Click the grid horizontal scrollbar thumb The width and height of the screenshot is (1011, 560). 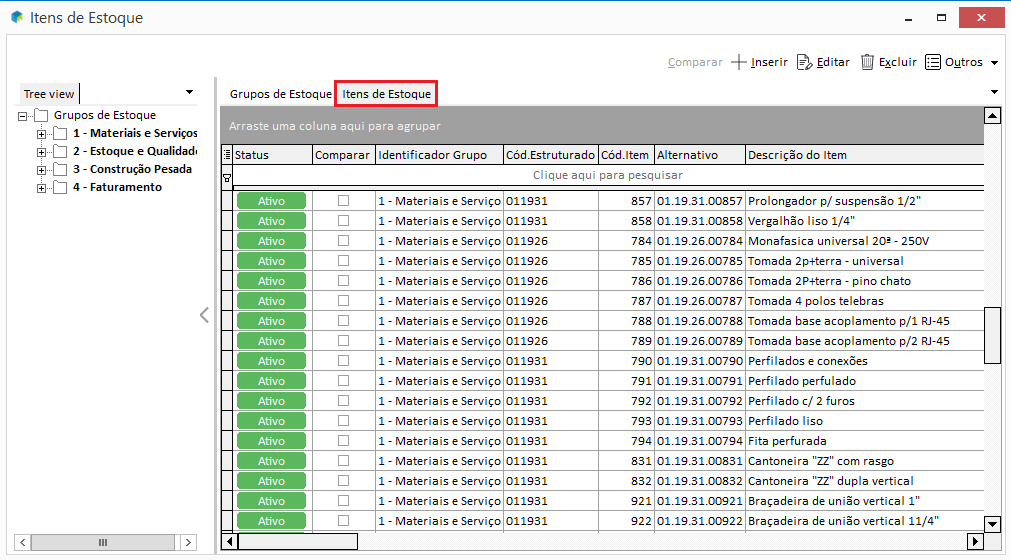(x=298, y=541)
